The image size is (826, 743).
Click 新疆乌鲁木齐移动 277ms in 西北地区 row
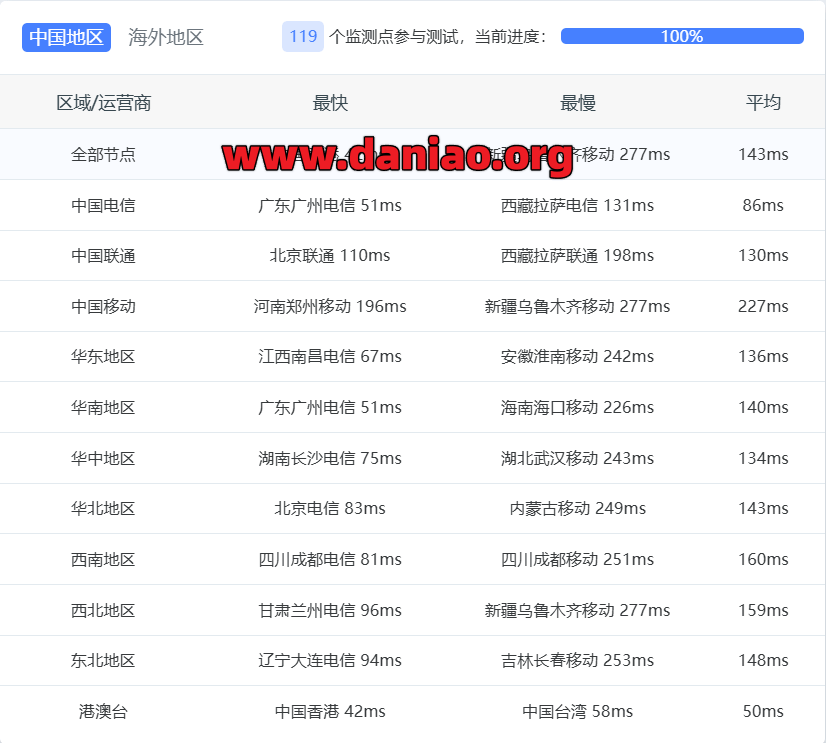point(577,610)
